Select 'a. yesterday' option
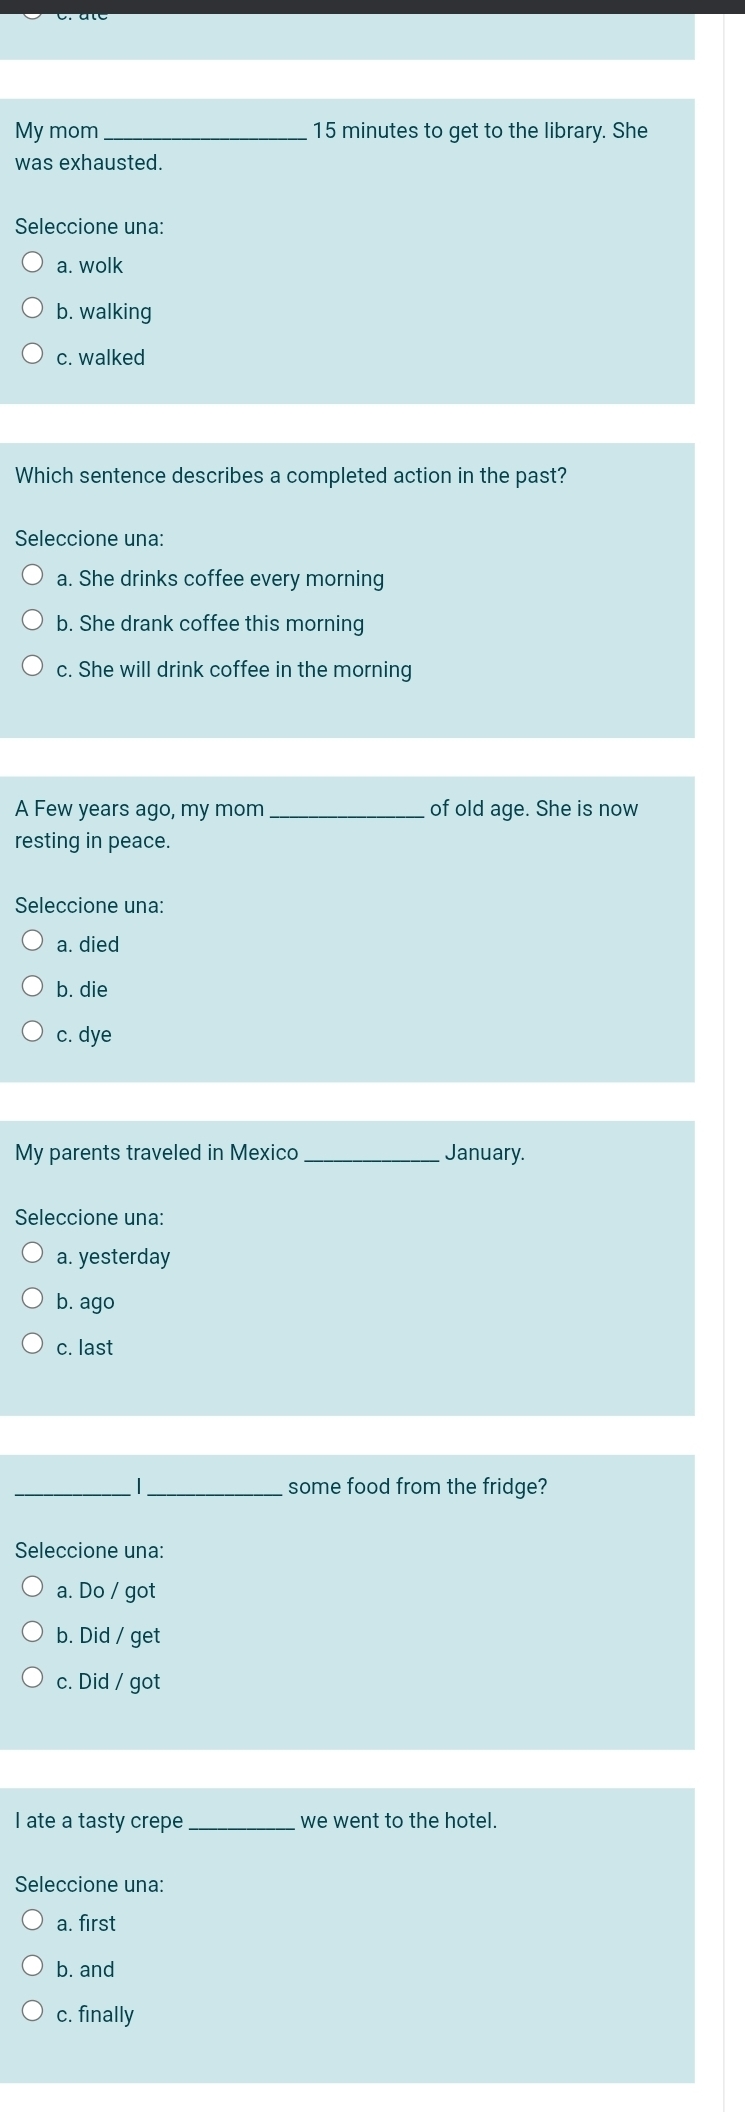The image size is (745, 2112). pyautogui.click(x=33, y=1255)
